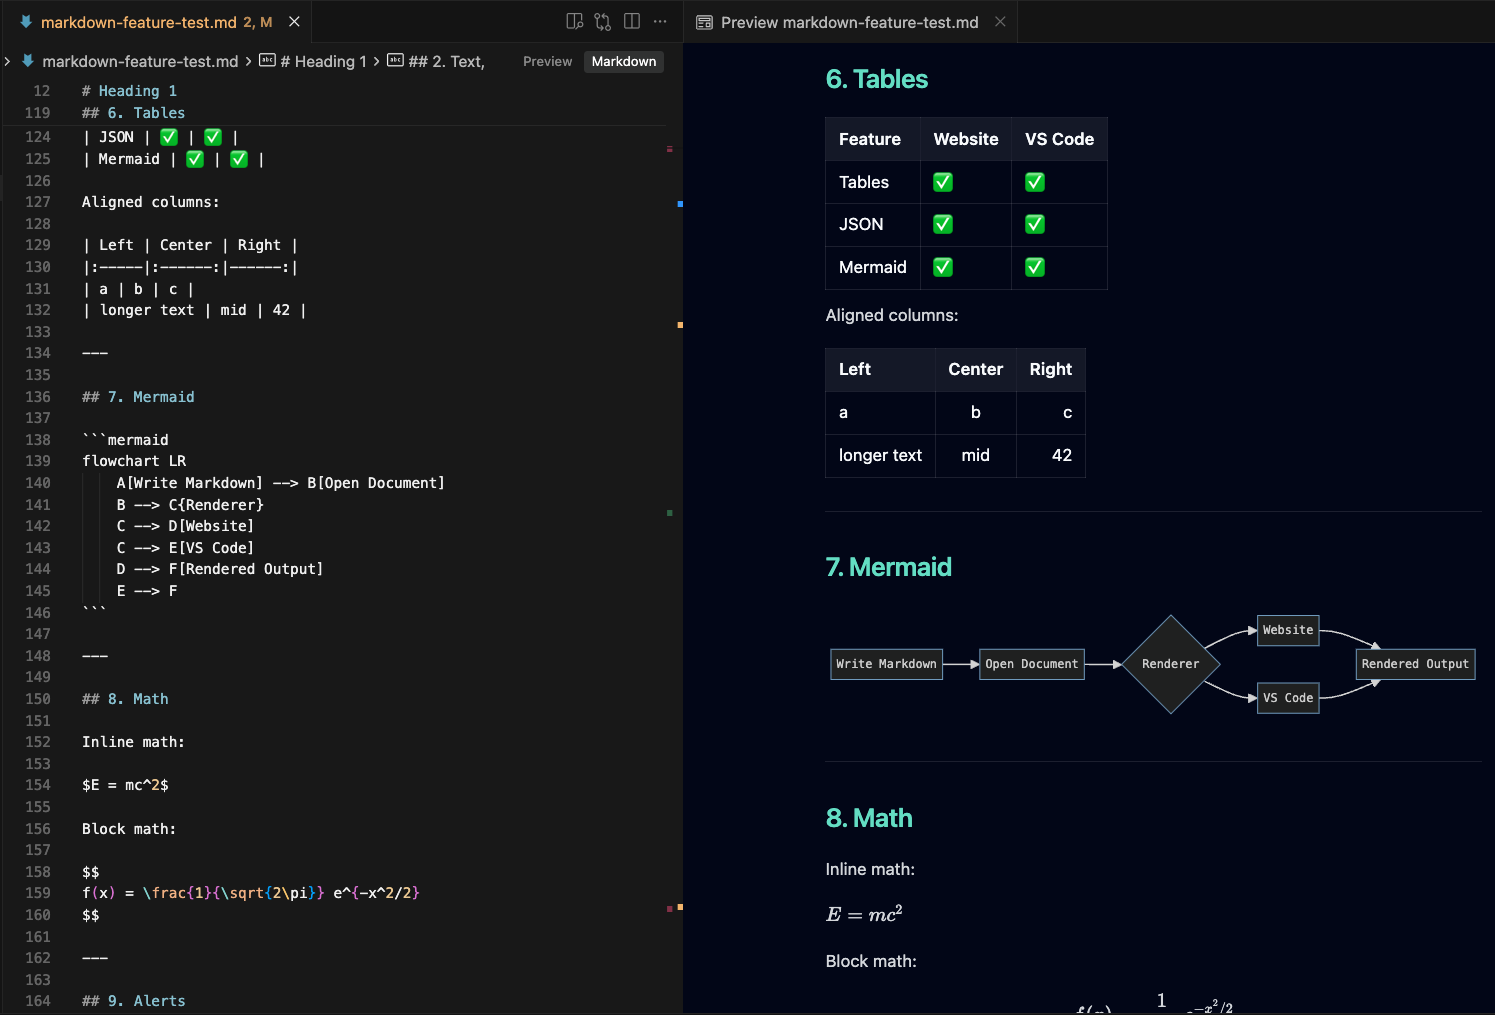Click the green marker in the editor overview ruler

click(x=670, y=513)
